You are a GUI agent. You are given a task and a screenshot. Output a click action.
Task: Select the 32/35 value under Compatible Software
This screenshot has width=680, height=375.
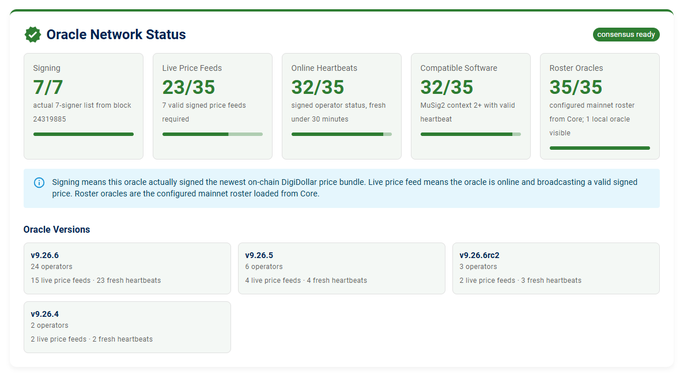coord(447,87)
